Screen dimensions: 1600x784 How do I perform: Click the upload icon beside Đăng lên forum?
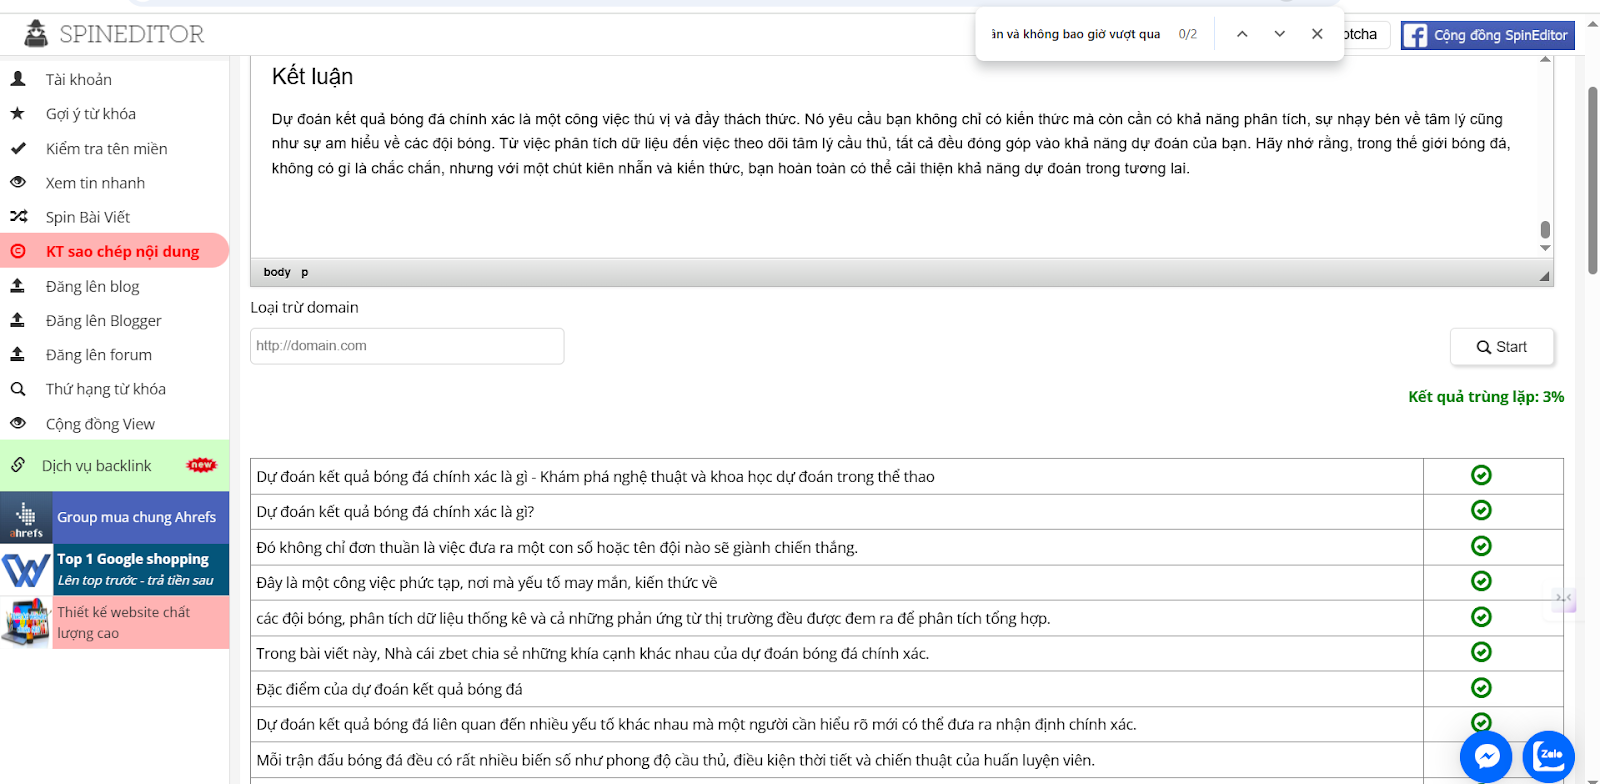pos(18,354)
